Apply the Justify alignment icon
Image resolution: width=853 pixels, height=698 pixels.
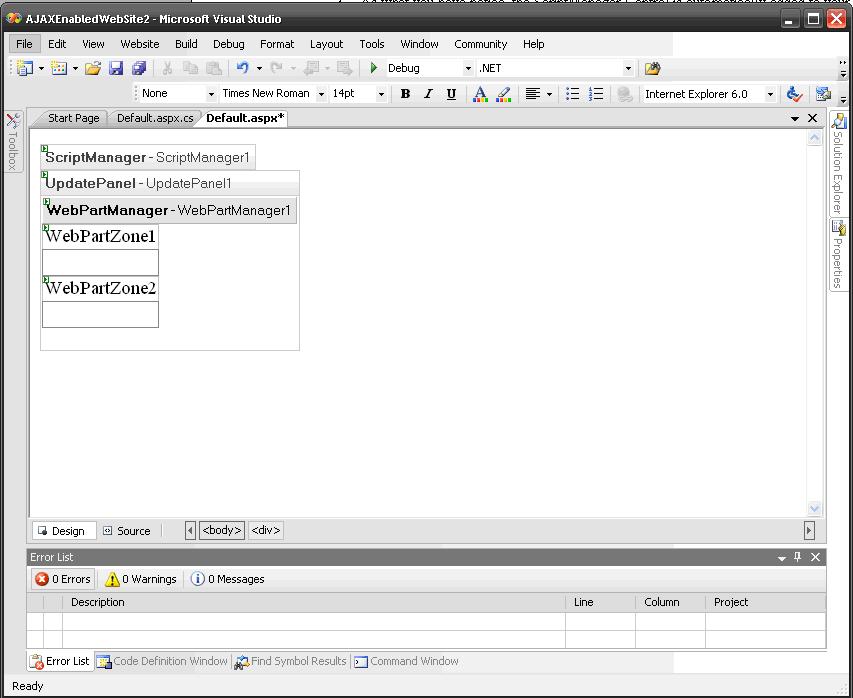click(x=533, y=94)
